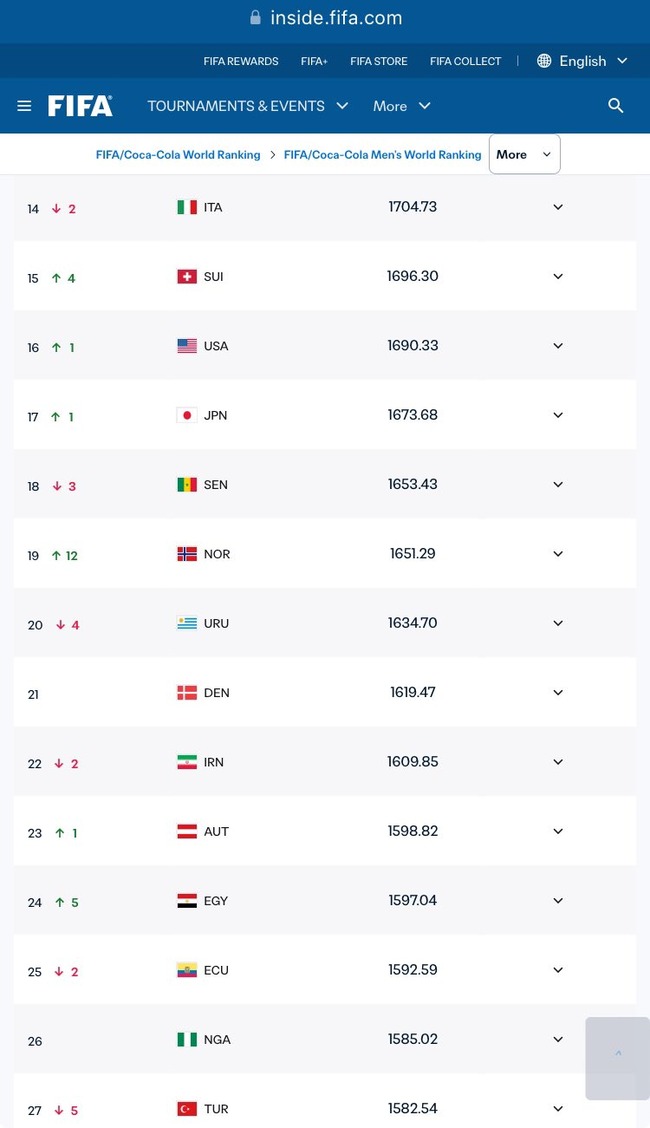The height and width of the screenshot is (1128, 650).
Task: Expand the SEN row chevron
Action: pyautogui.click(x=558, y=485)
